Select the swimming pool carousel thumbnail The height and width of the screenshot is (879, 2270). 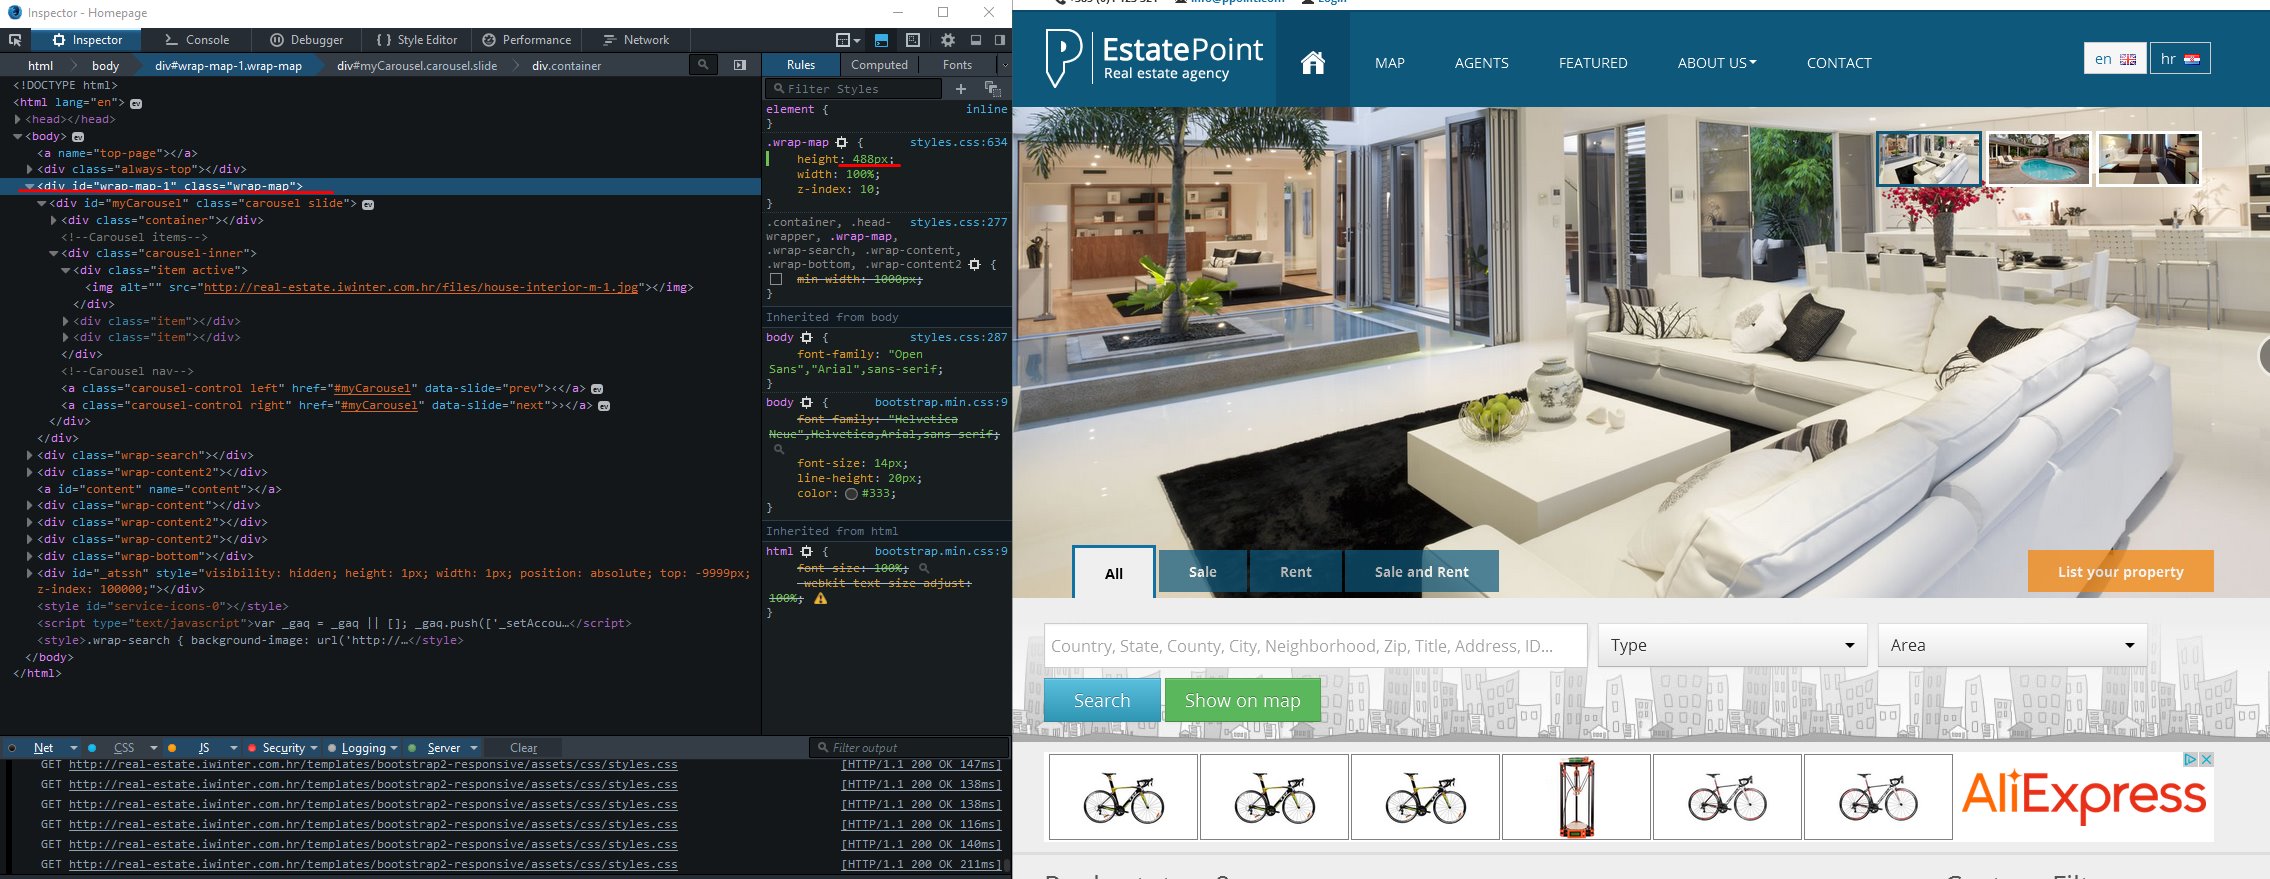click(2038, 158)
